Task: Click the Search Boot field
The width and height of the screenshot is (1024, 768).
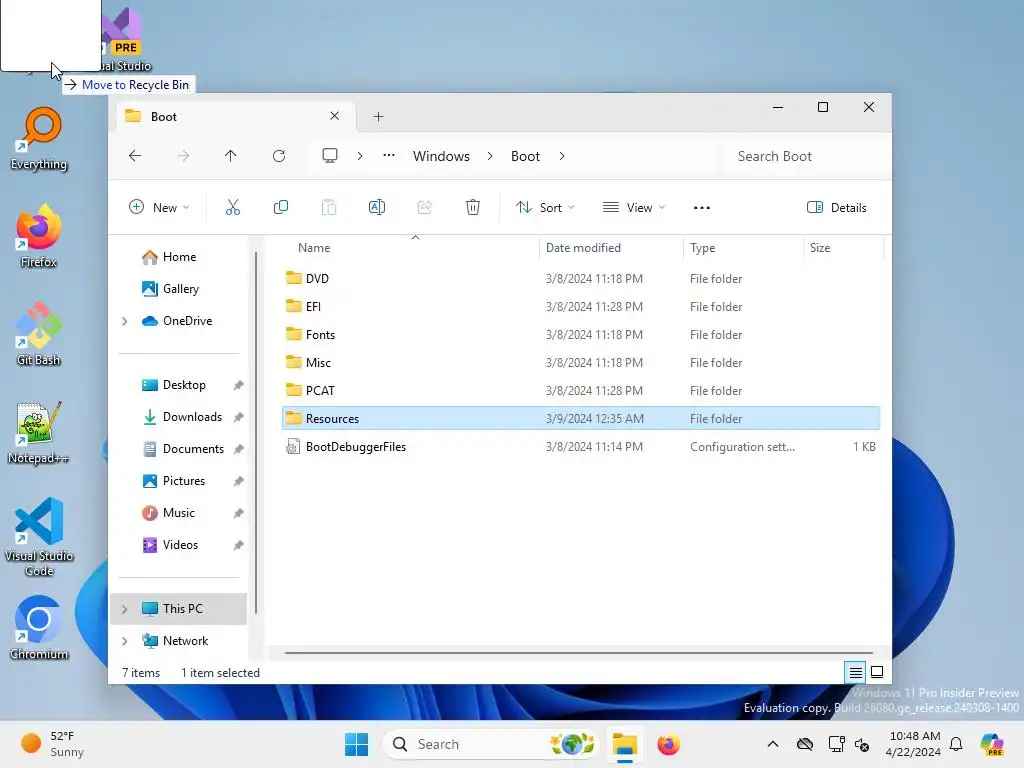Action: pos(805,156)
